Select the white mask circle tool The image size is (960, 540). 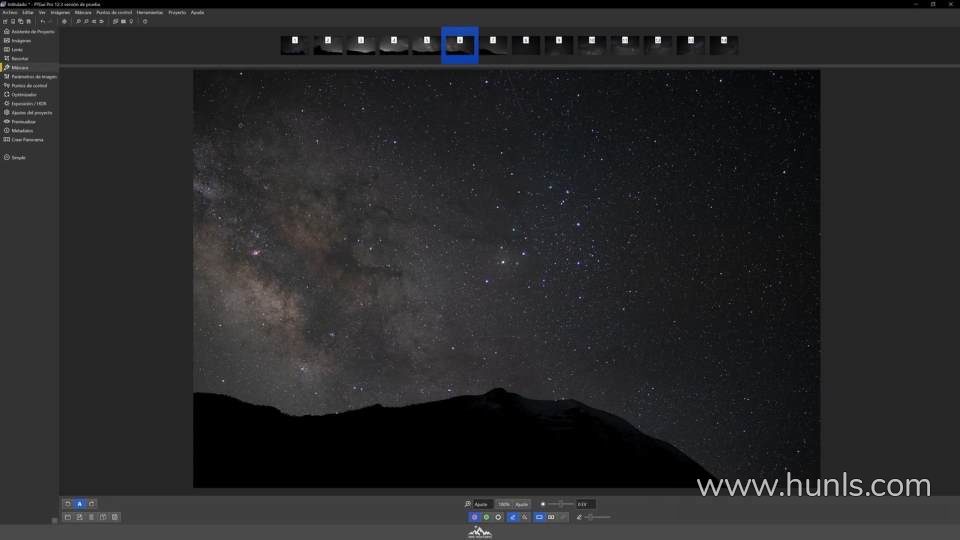pos(498,517)
